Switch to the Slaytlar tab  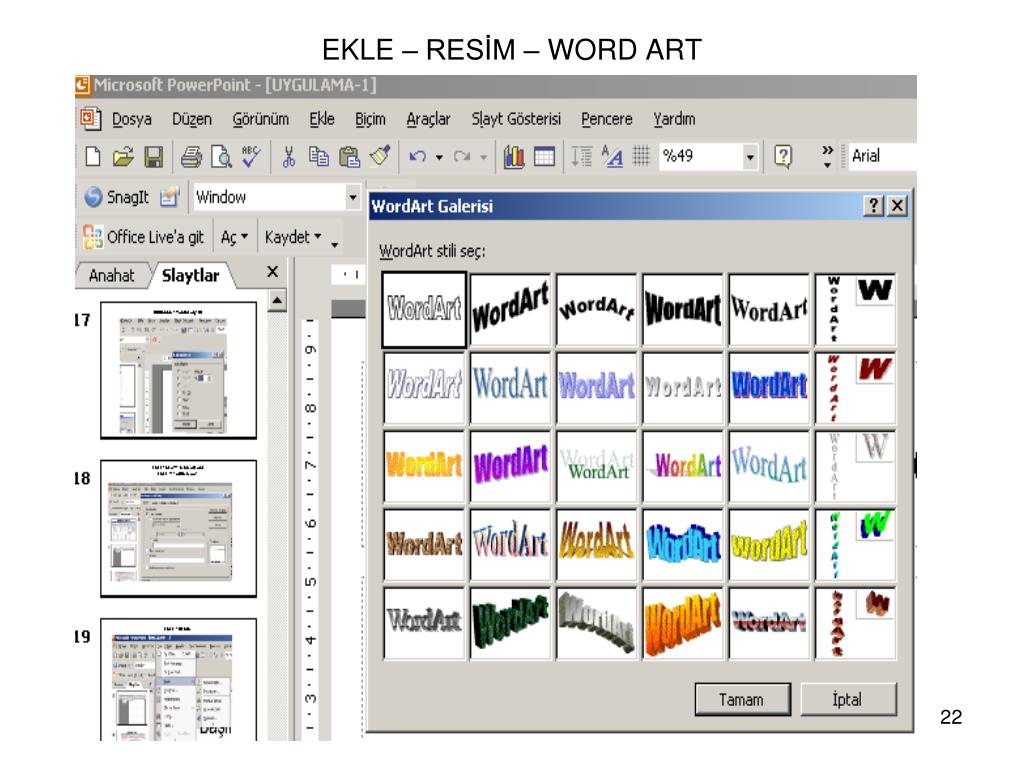click(x=191, y=276)
